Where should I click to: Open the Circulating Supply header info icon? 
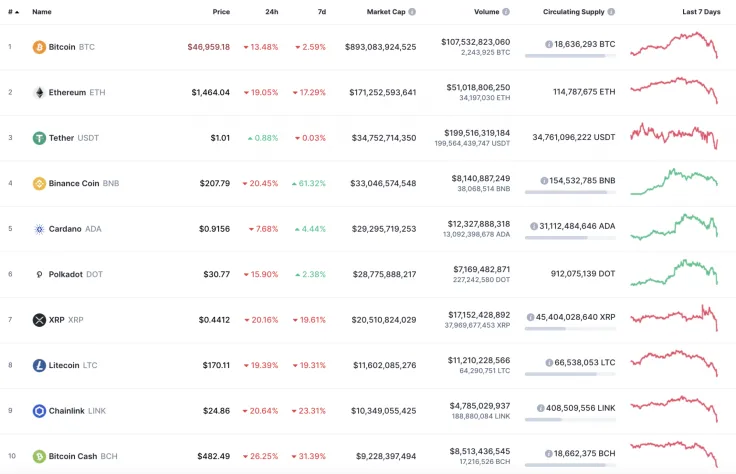click(611, 12)
